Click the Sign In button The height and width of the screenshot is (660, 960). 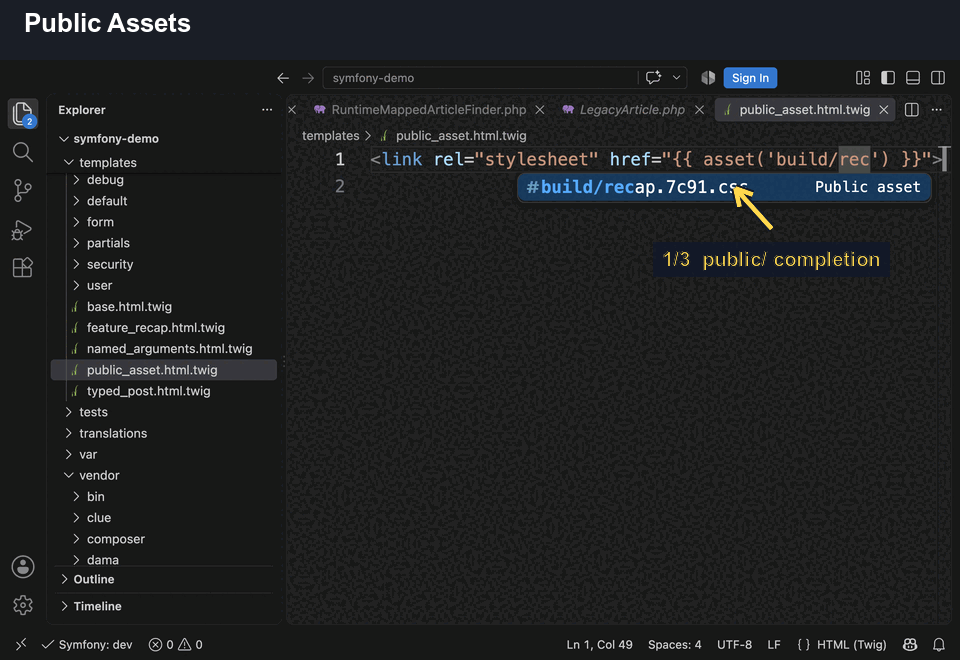[x=750, y=78]
